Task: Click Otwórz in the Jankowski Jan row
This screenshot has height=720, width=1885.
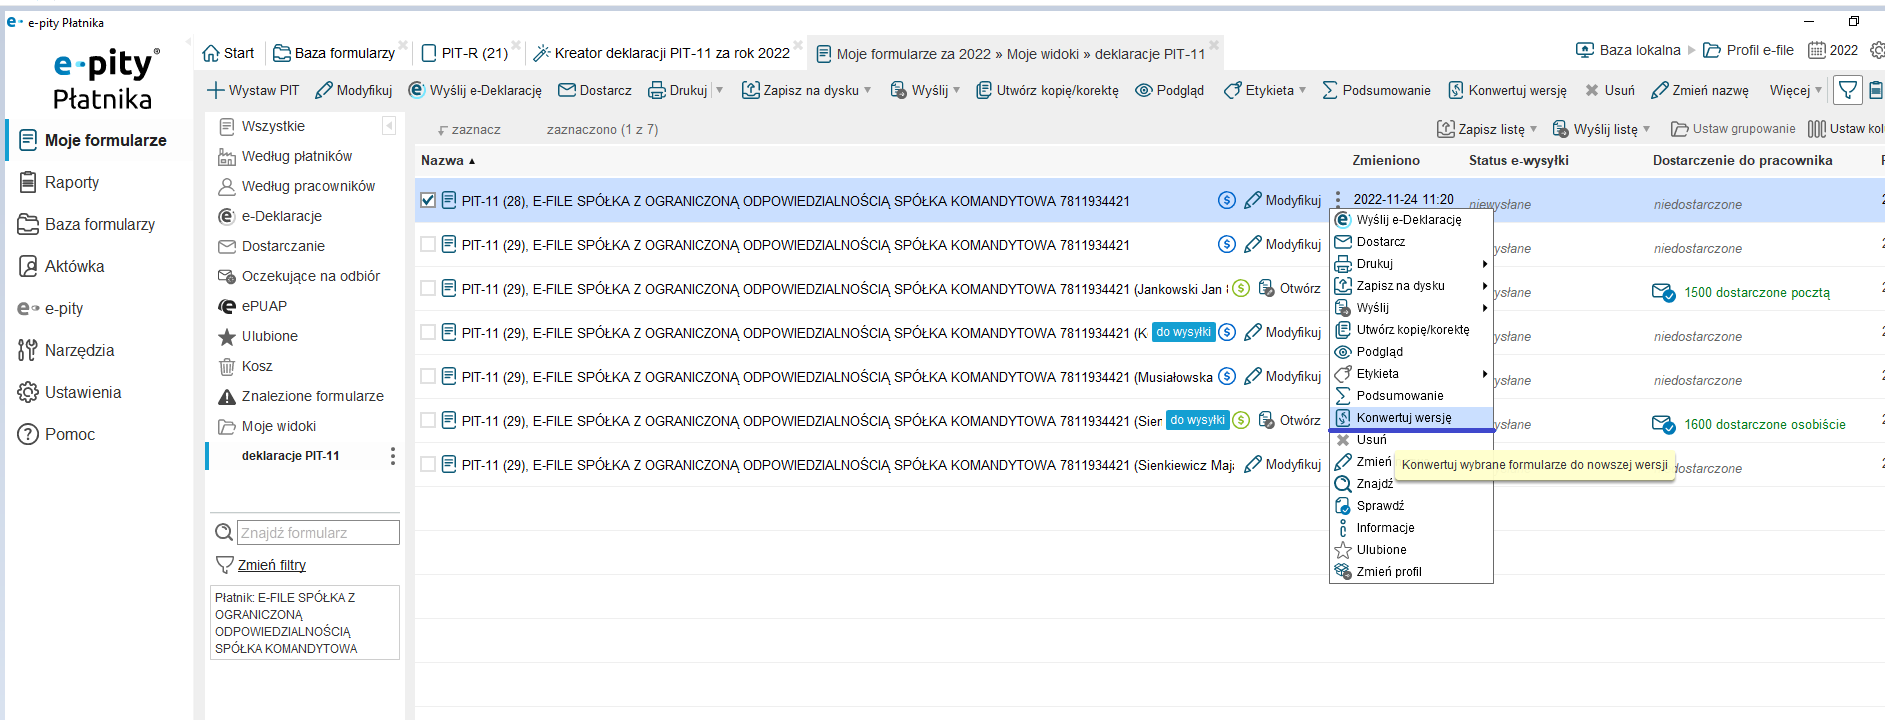Action: coord(1289,288)
